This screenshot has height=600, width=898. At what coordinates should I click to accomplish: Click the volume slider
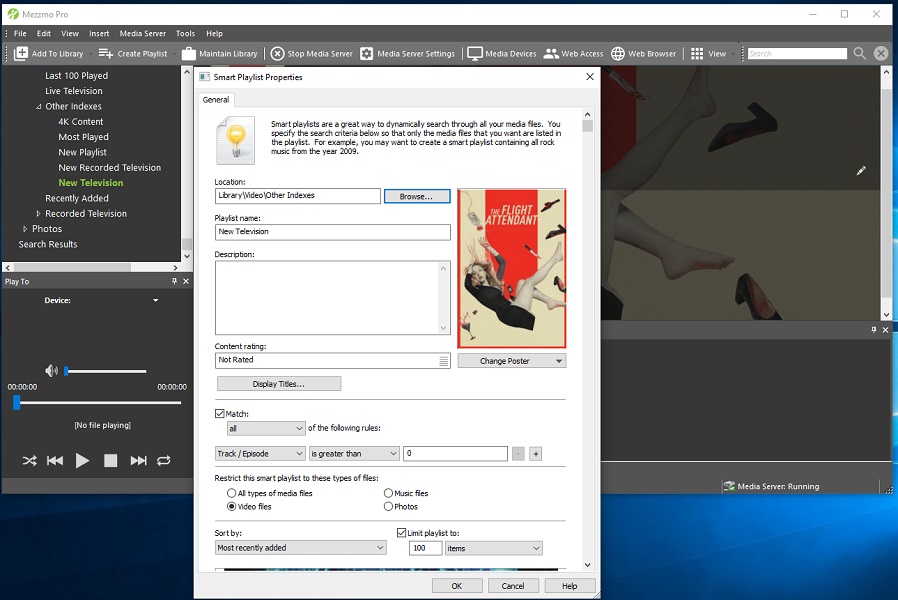(105, 371)
